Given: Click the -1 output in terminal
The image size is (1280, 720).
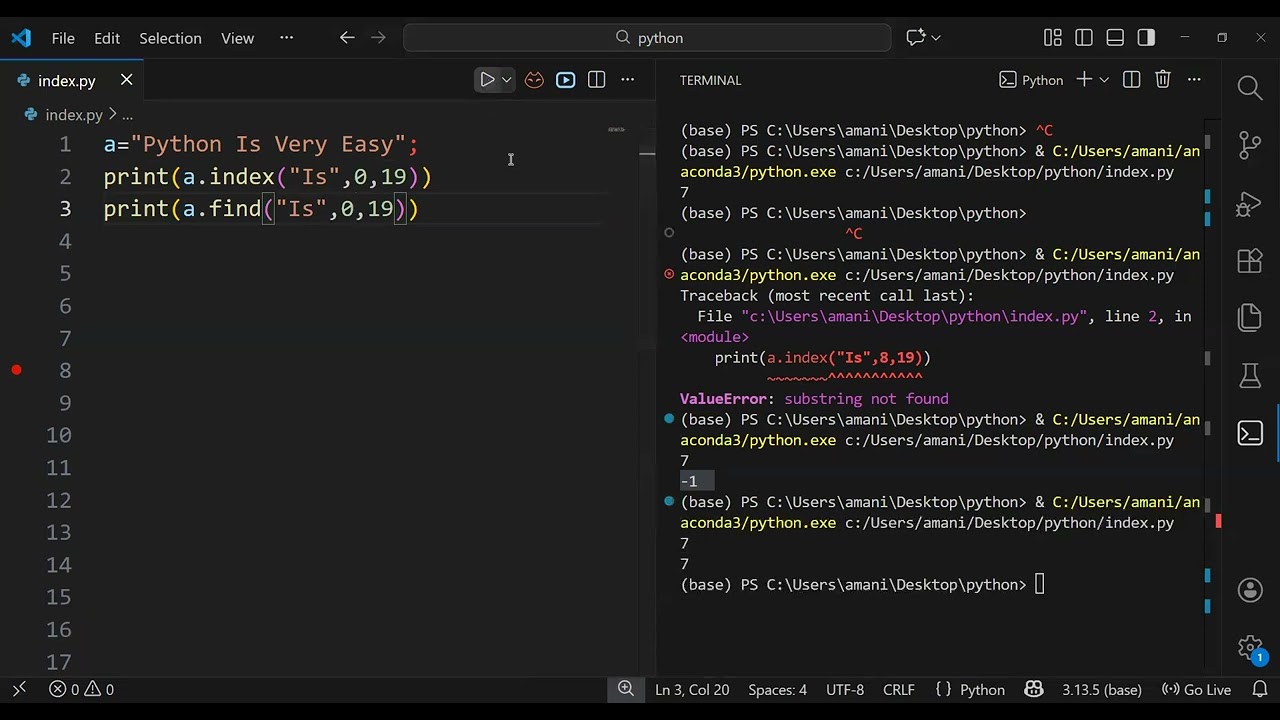Looking at the screenshot, I should click(689, 481).
